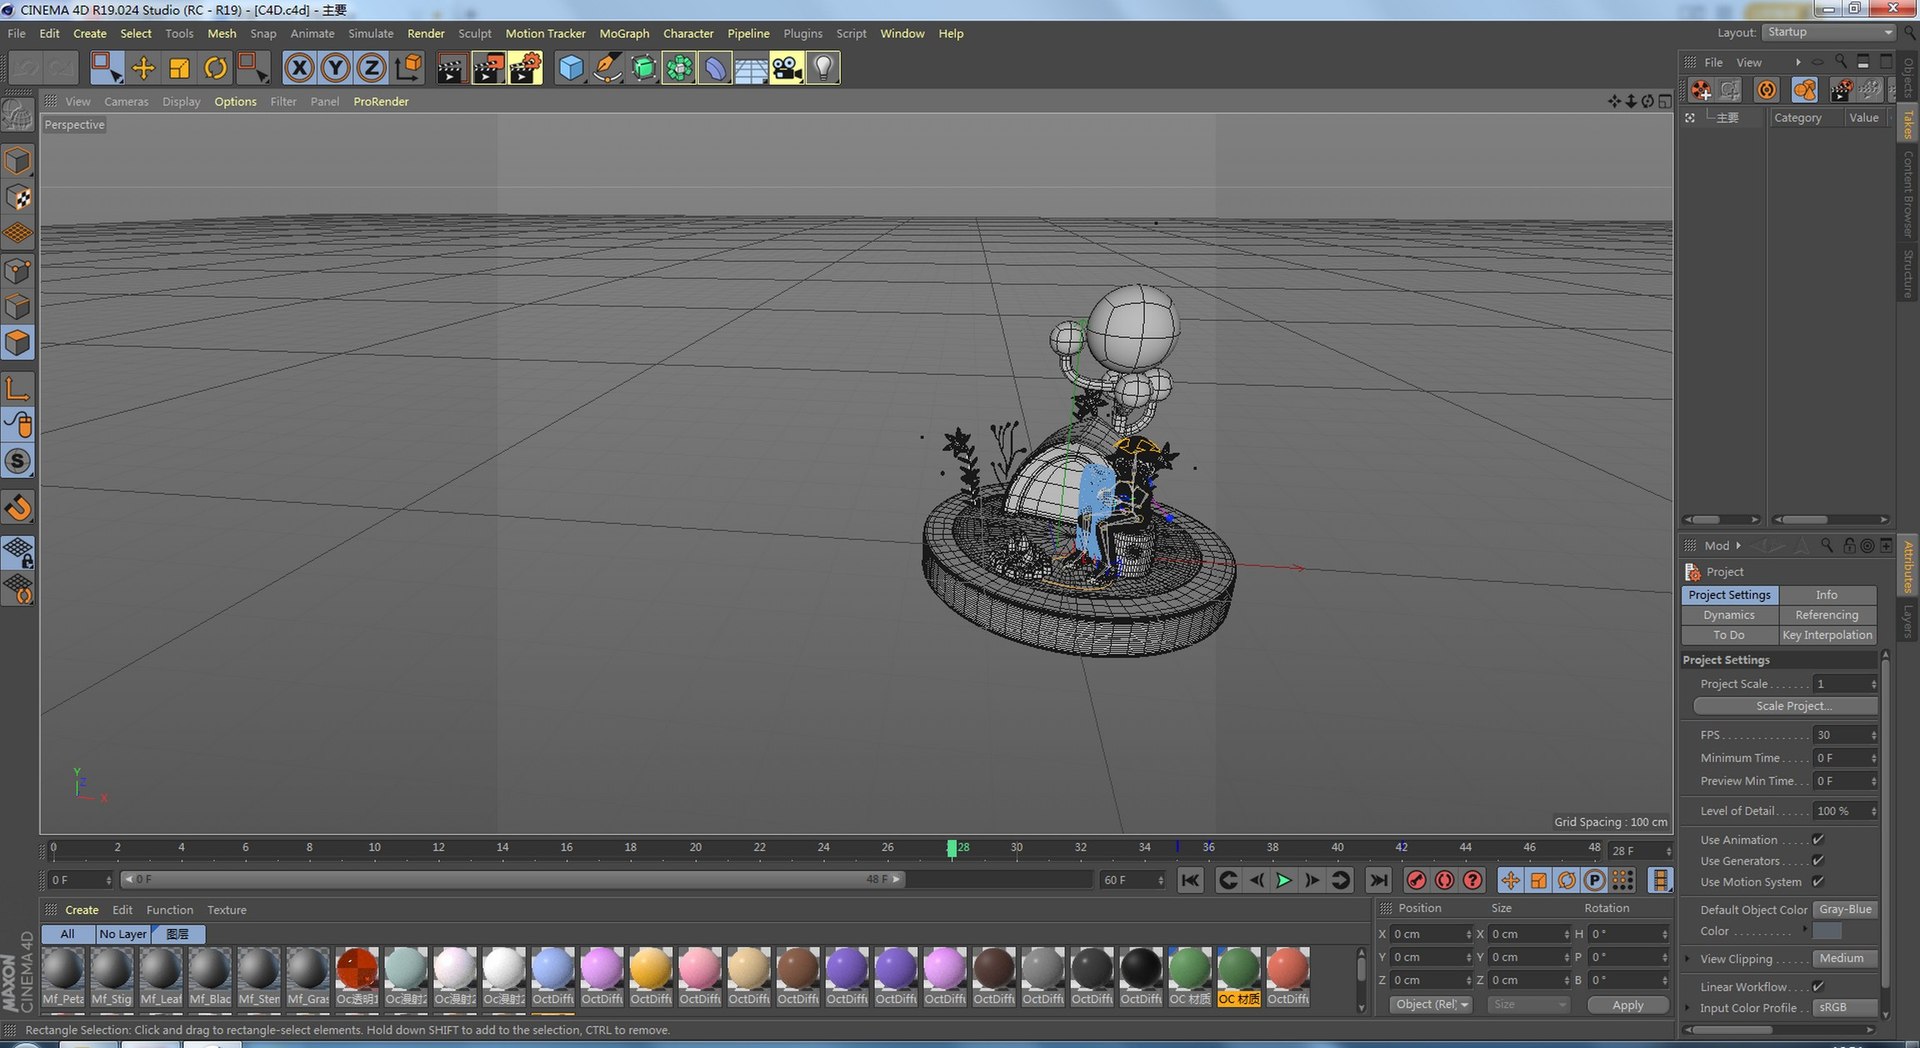
Task: Click No Layer filter button
Action: (123, 934)
